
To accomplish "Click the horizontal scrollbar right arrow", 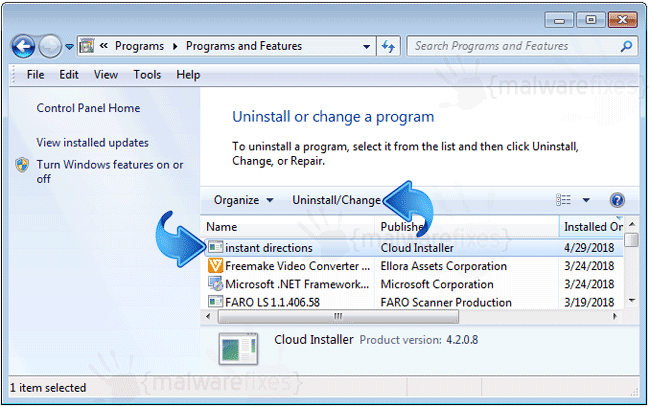I will click(x=615, y=317).
